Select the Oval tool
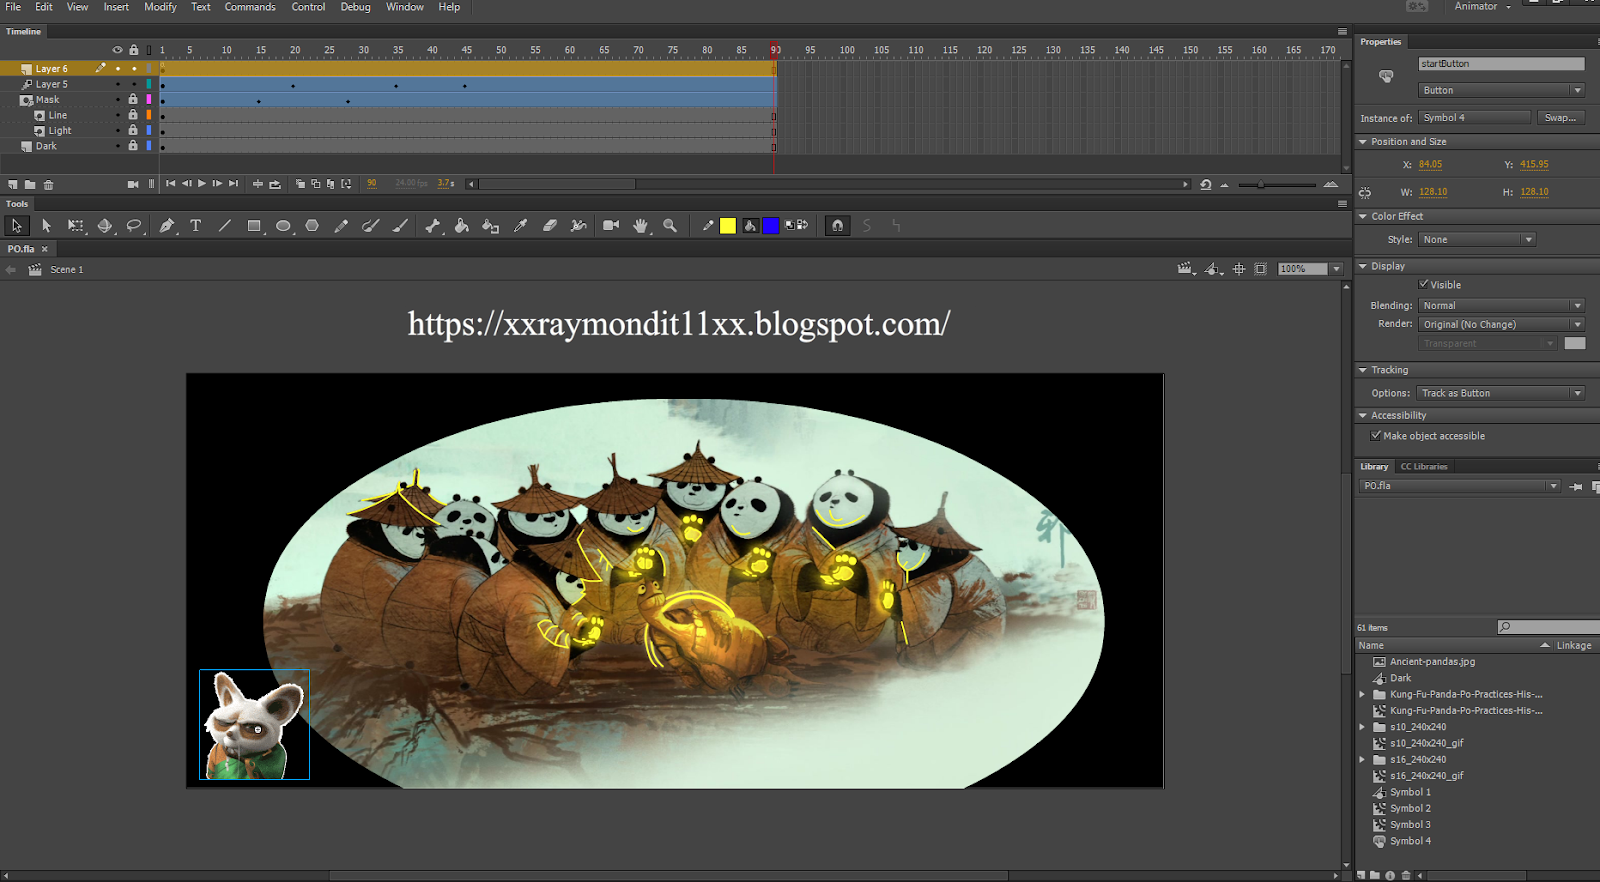 coord(283,226)
